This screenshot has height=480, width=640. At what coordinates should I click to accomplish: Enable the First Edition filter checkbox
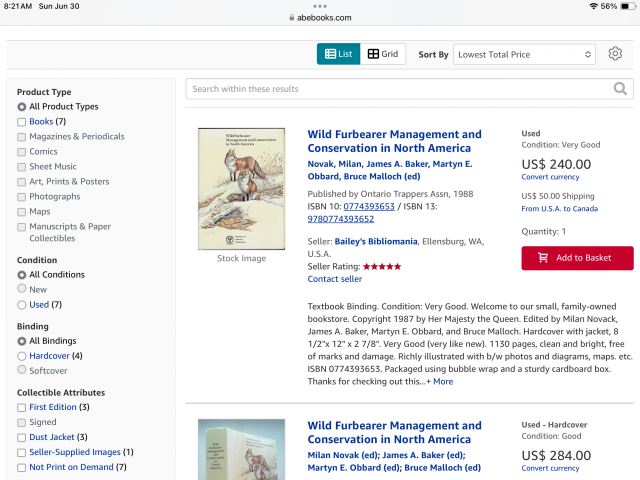pos(22,407)
